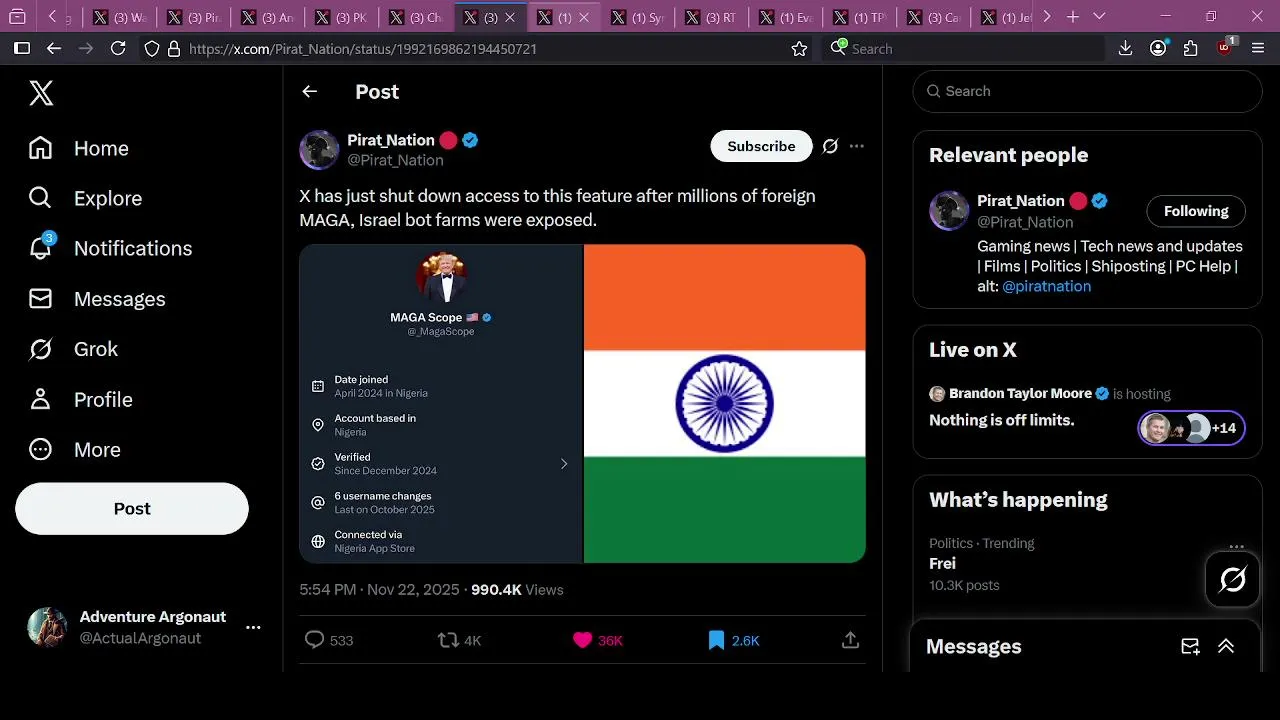Close the active X tab
The image size is (1280, 720).
(510, 17)
